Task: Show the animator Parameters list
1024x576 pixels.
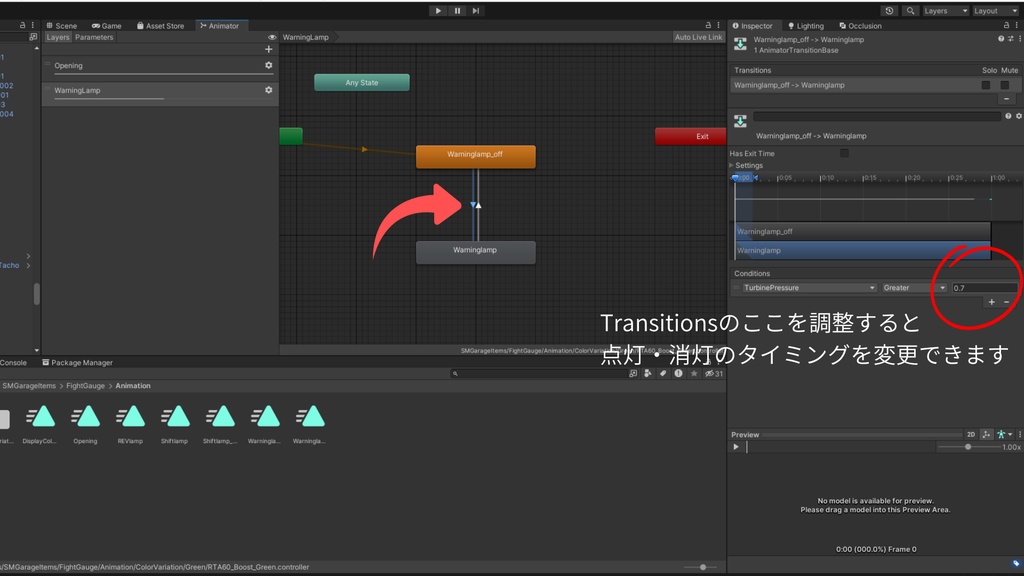Action: [x=94, y=37]
